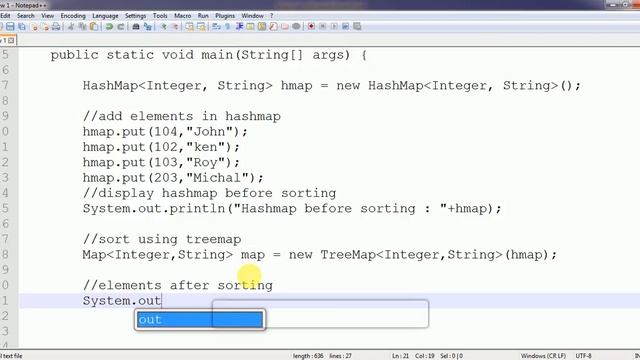Viewport: 640px width, 360px height.
Task: Click the 'public static void main' line
Action: 209,55
